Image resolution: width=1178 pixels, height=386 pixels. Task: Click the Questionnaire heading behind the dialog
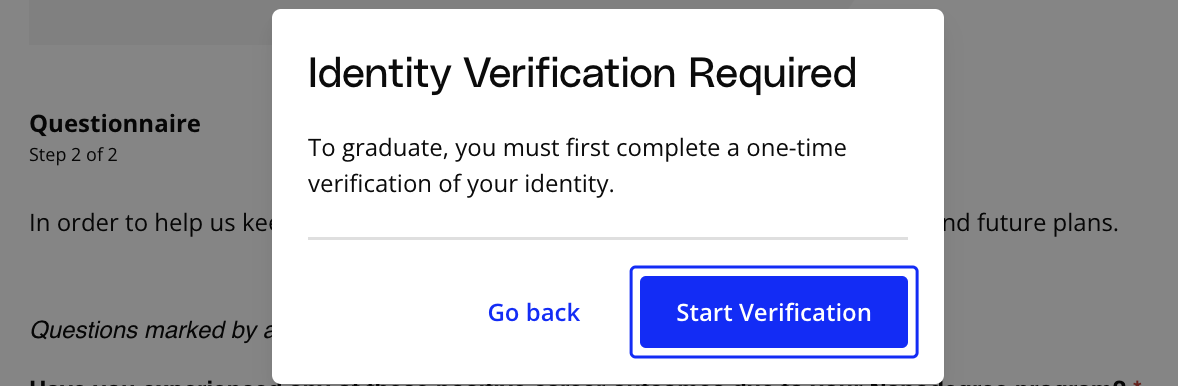115,123
